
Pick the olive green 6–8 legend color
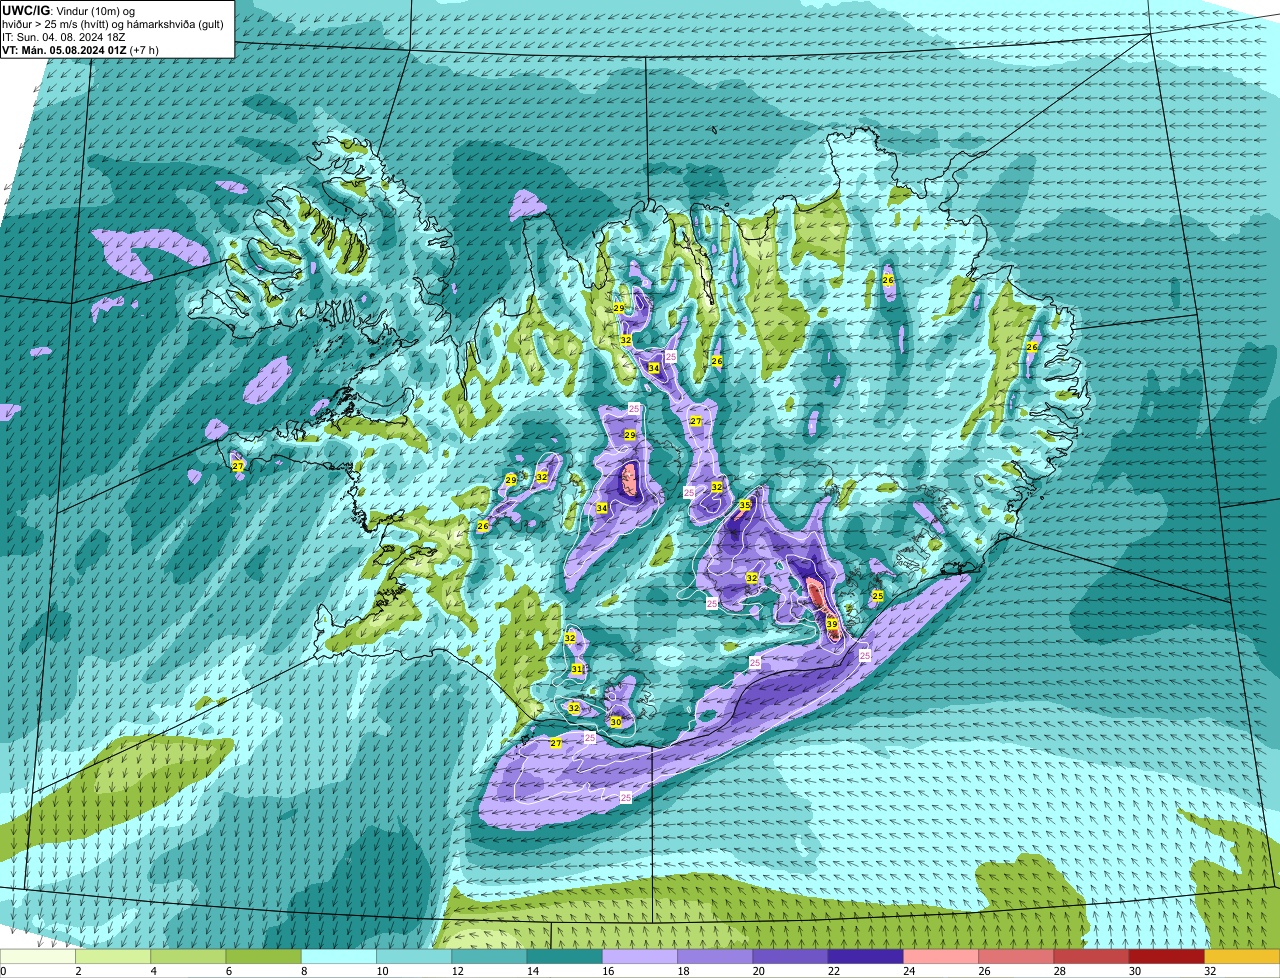click(263, 956)
